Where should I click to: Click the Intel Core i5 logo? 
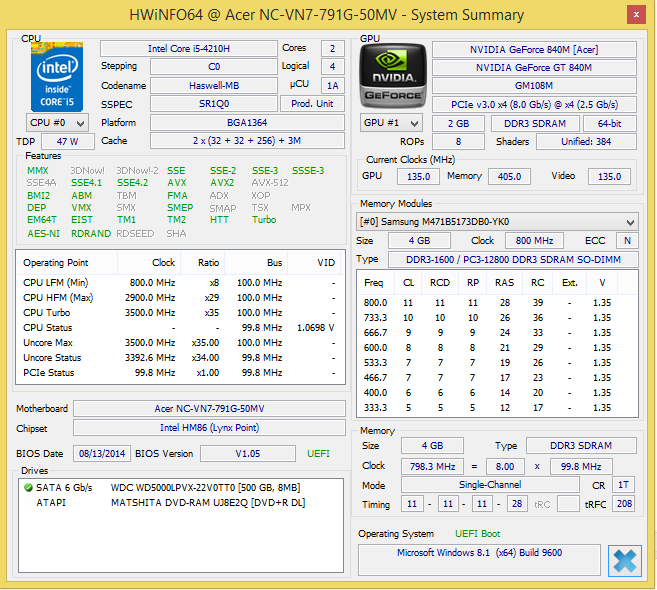pyautogui.click(x=57, y=77)
